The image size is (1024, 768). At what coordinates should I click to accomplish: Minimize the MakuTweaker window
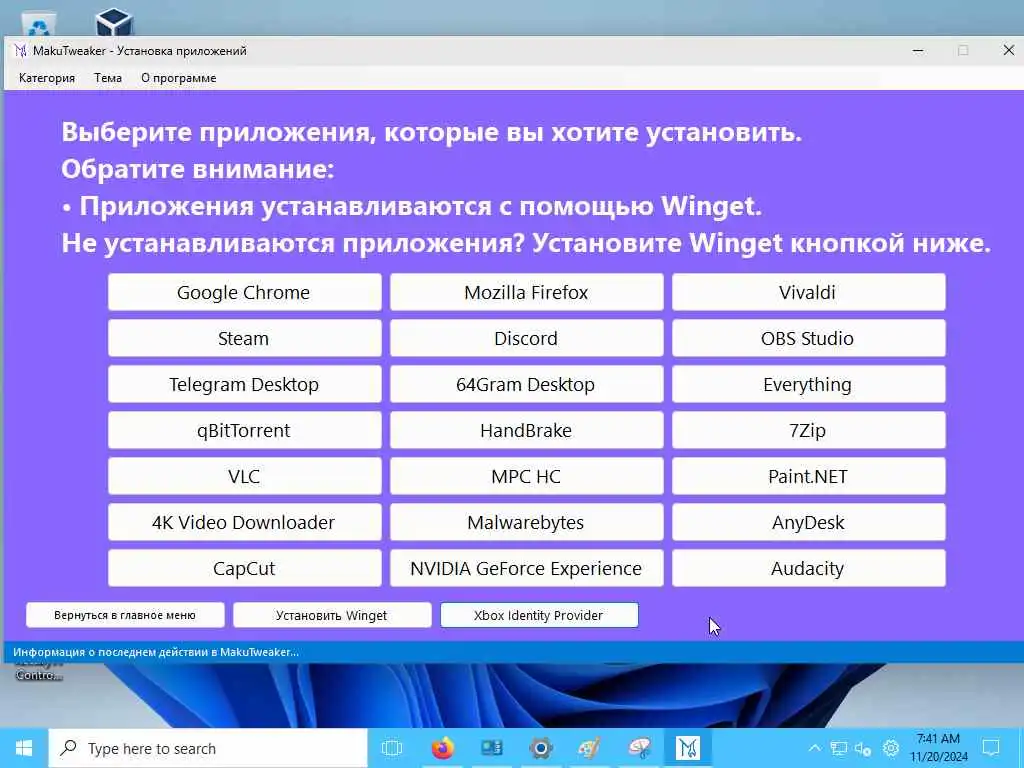[918, 50]
